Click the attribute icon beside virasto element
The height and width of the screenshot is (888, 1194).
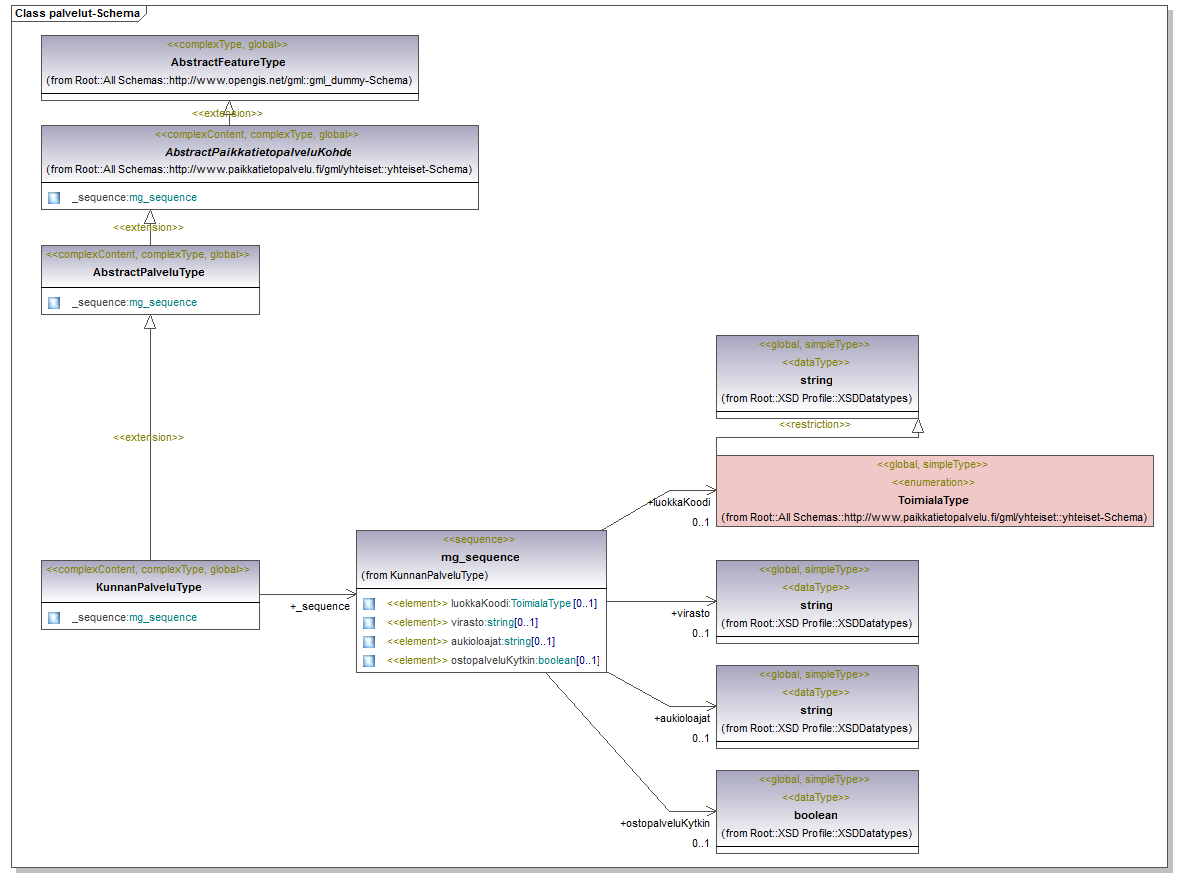pyautogui.click(x=369, y=622)
